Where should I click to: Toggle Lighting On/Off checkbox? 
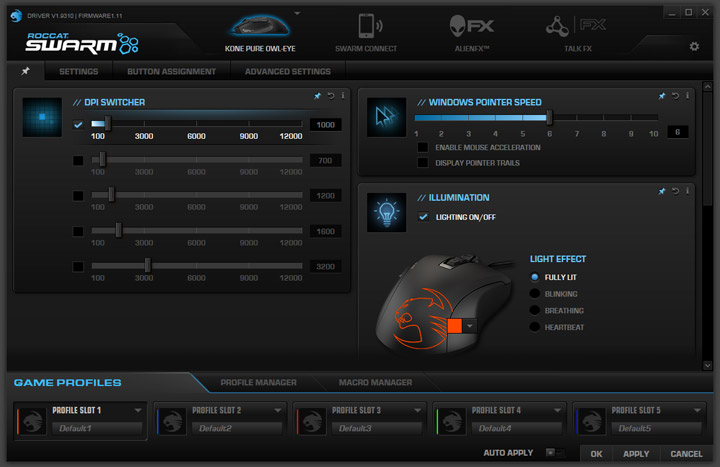[x=423, y=217]
